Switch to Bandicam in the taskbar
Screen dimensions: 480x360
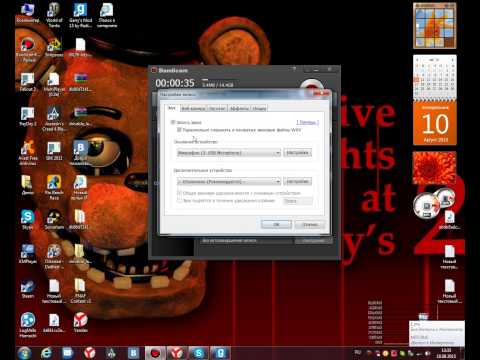(155, 353)
